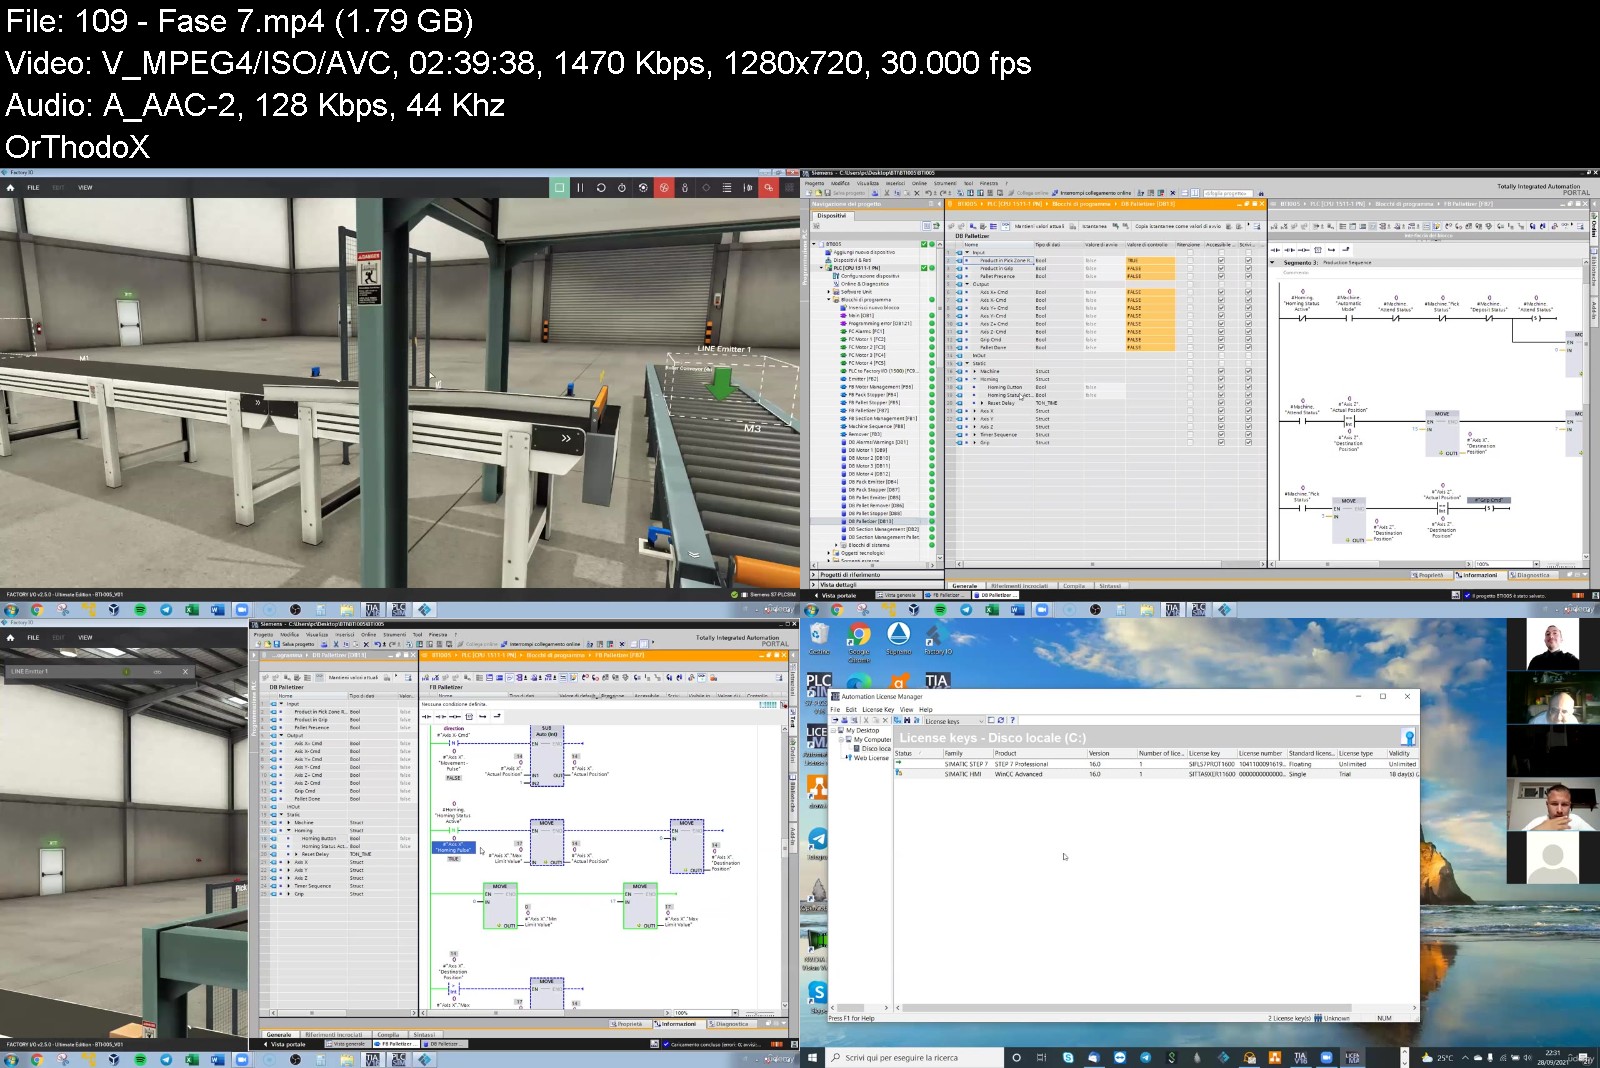1600x1068 pixels.
Task: Collapse the Segmento 3 network
Action: click(1274, 262)
